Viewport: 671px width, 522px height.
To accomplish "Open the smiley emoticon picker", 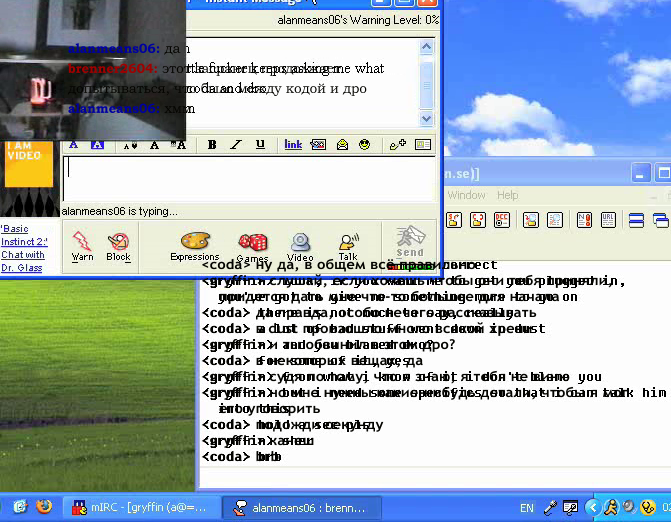I will [x=364, y=145].
